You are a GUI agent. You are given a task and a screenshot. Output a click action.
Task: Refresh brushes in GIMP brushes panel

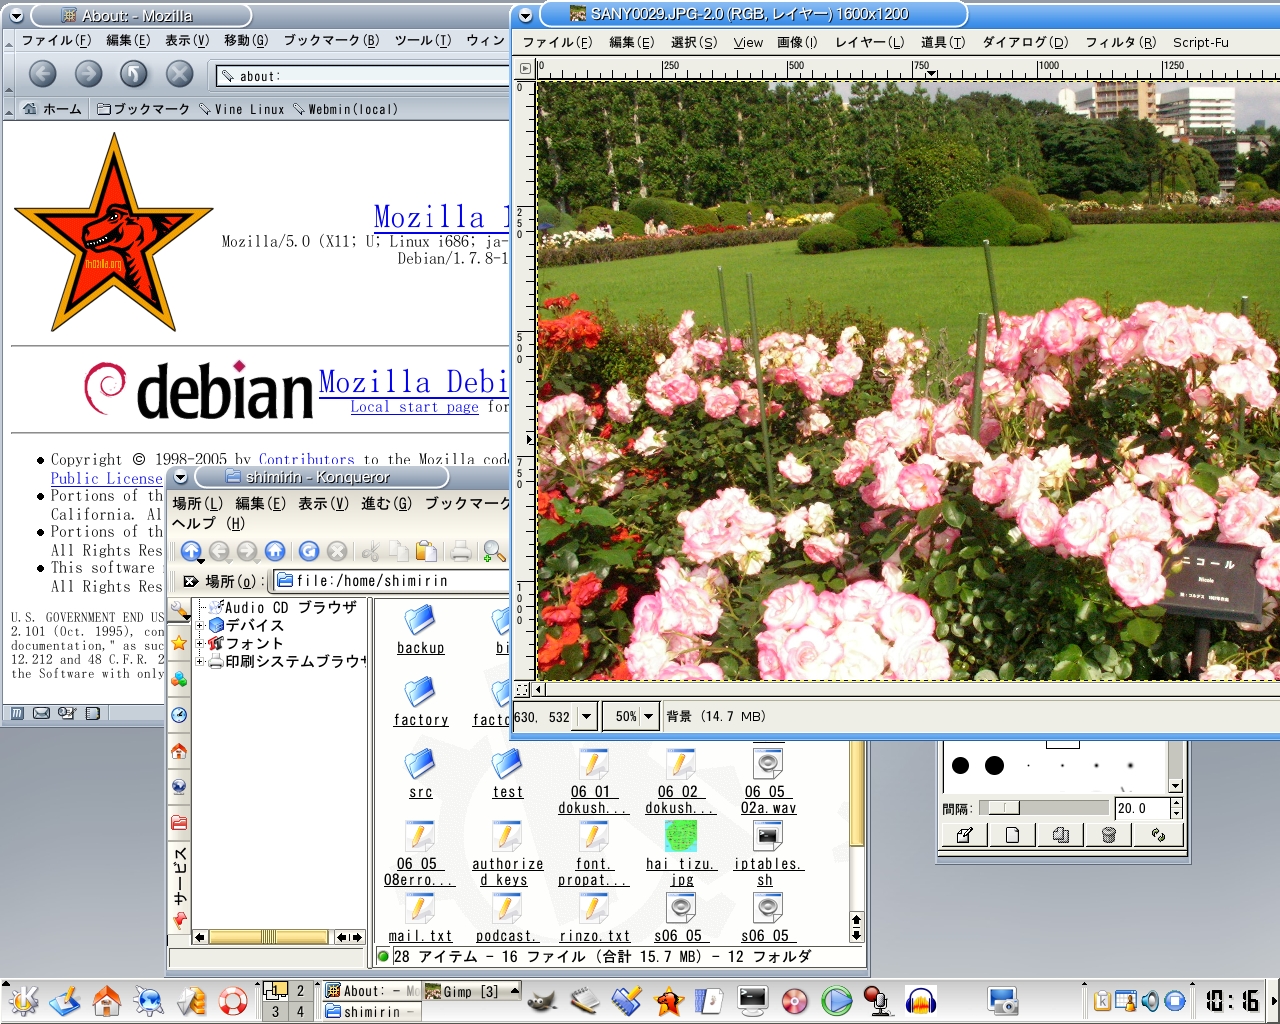1158,835
